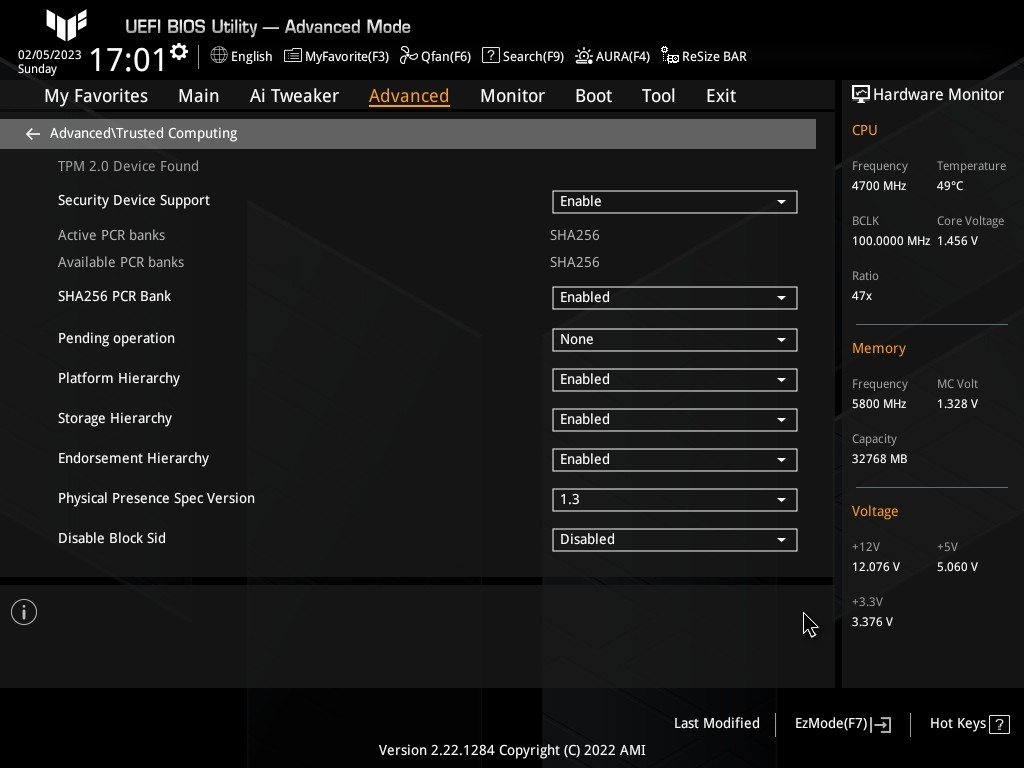Click the Last Modified button

pos(716,723)
